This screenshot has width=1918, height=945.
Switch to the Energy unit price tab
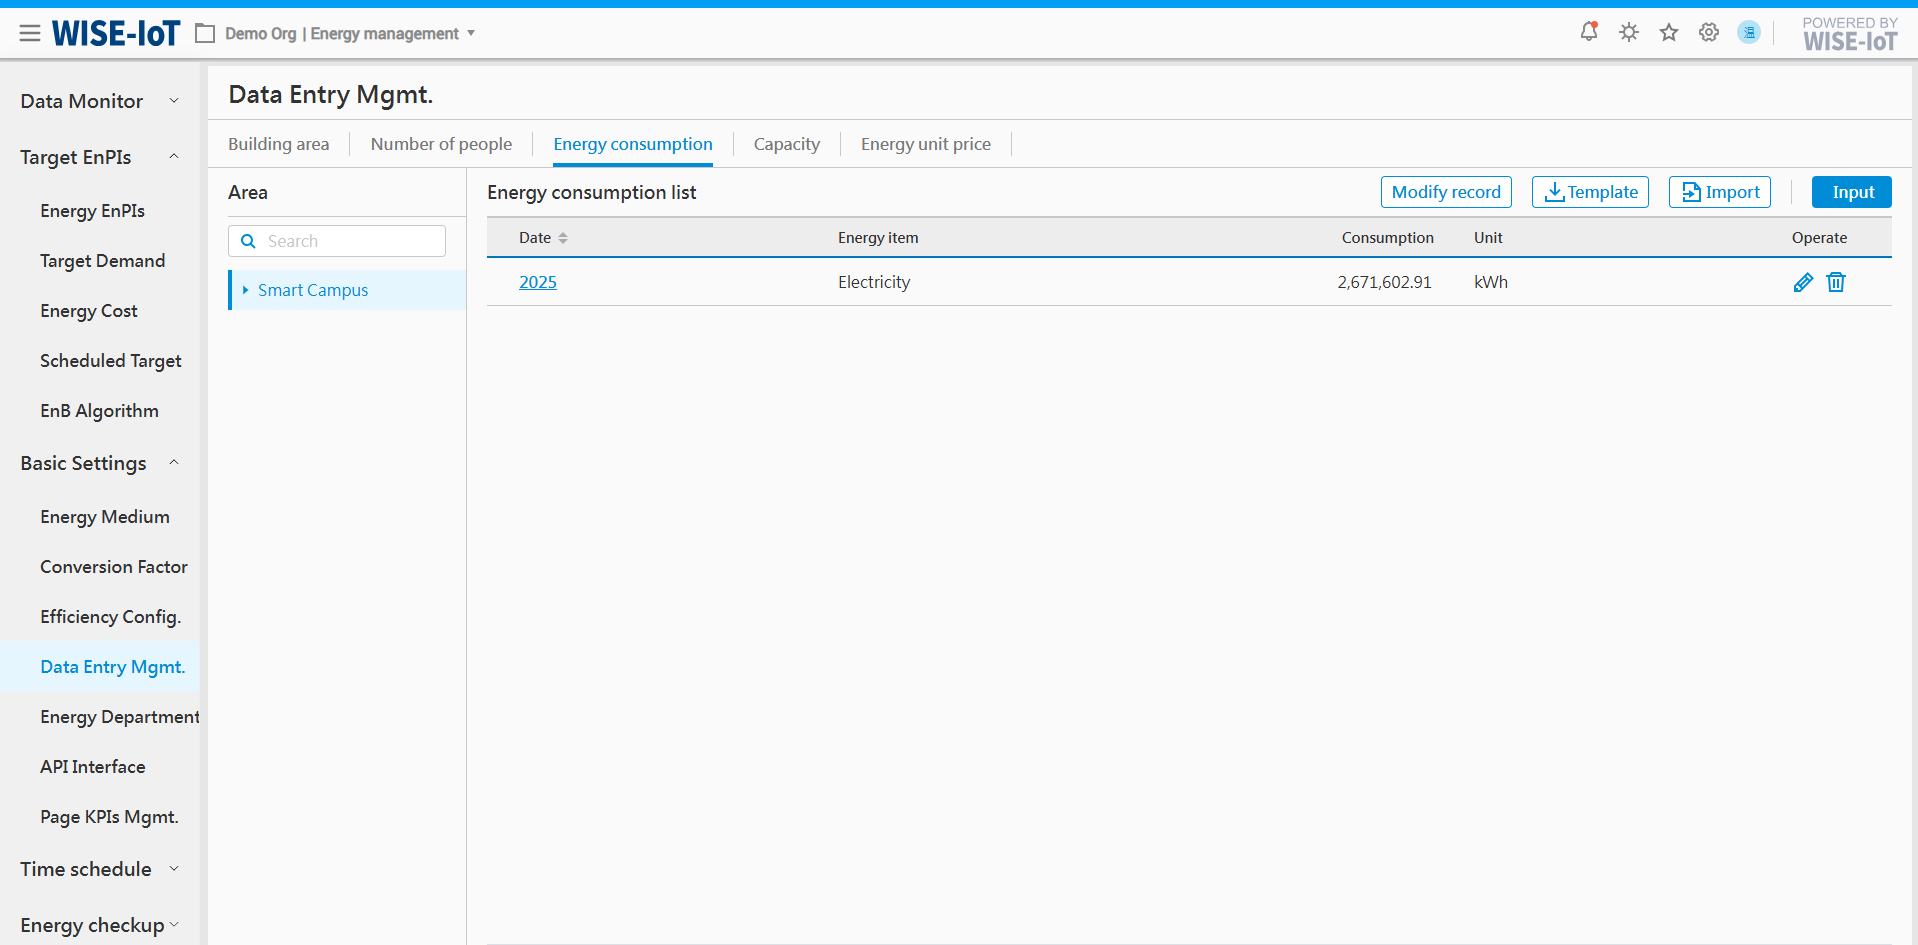(925, 144)
